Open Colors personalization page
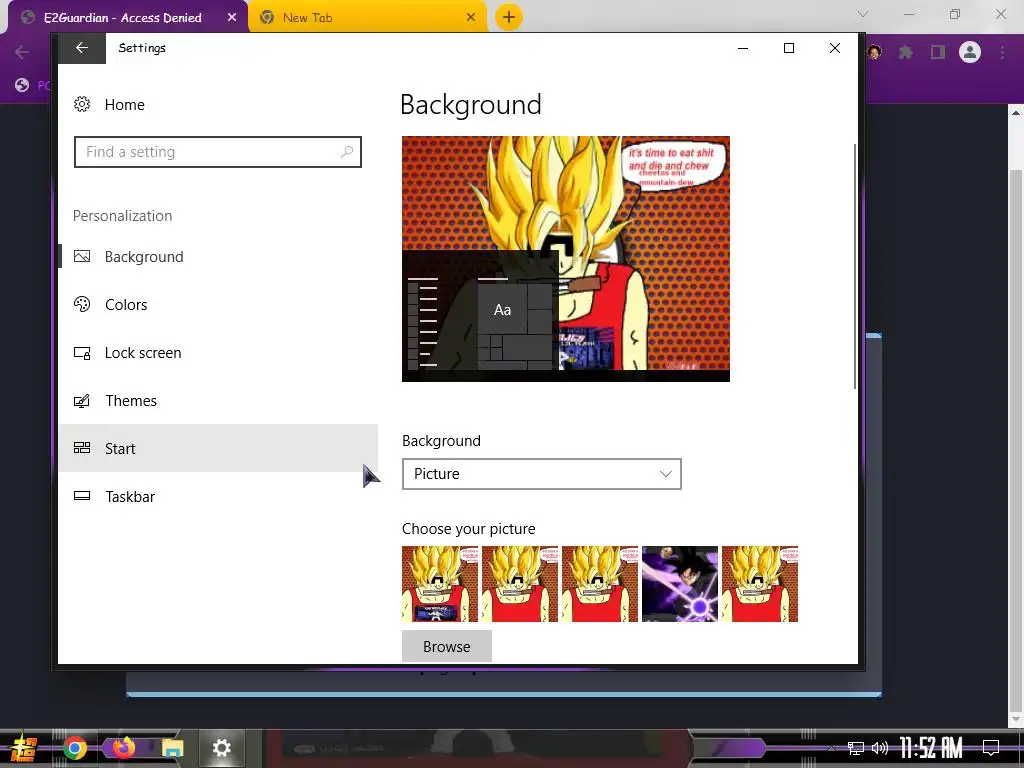 (x=217, y=304)
